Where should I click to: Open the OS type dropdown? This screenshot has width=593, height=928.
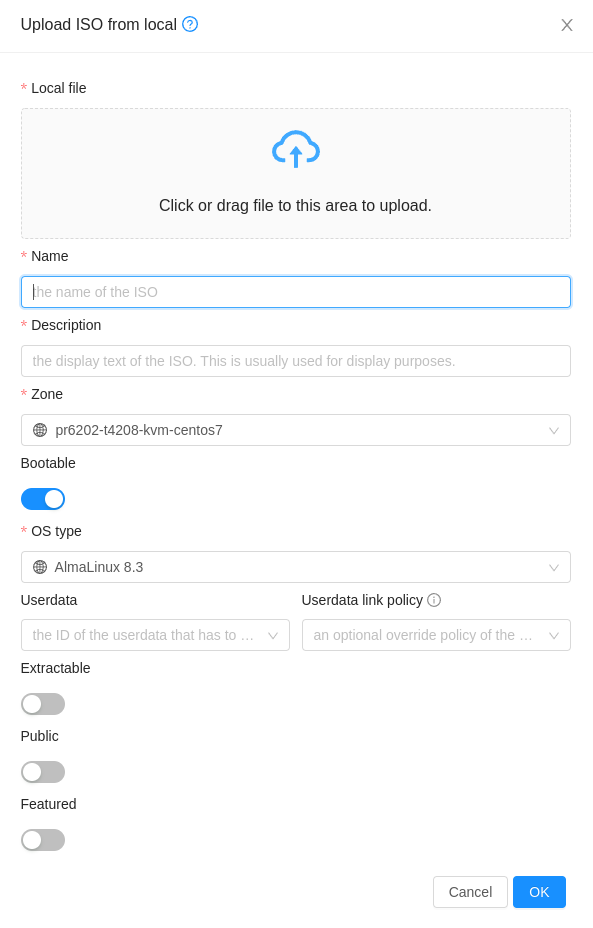(295, 567)
